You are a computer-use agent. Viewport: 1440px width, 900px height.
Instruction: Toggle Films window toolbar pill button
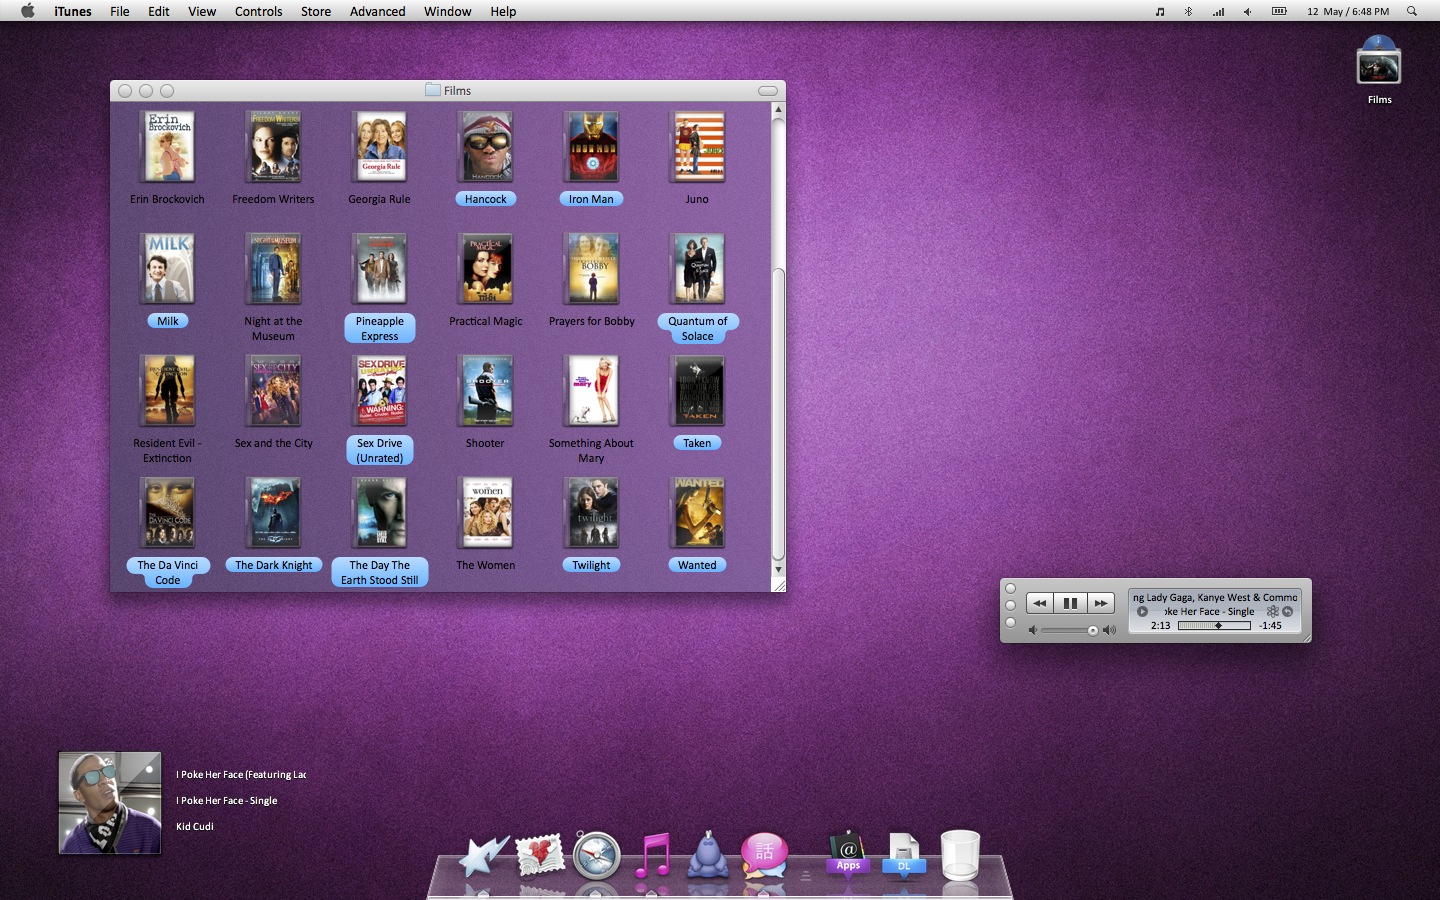tap(768, 91)
